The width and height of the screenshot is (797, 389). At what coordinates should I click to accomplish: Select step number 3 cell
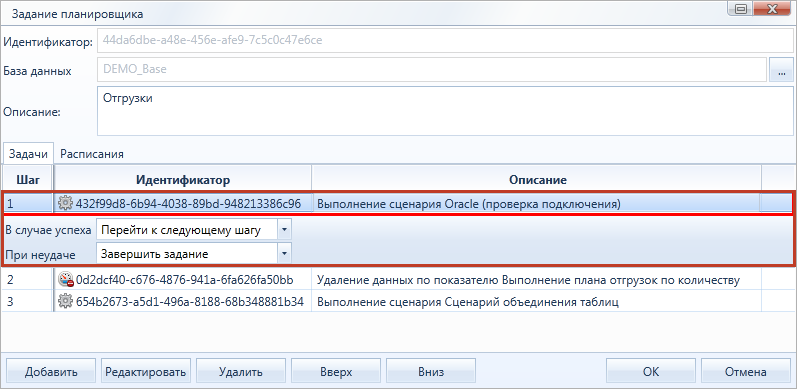click(27, 302)
